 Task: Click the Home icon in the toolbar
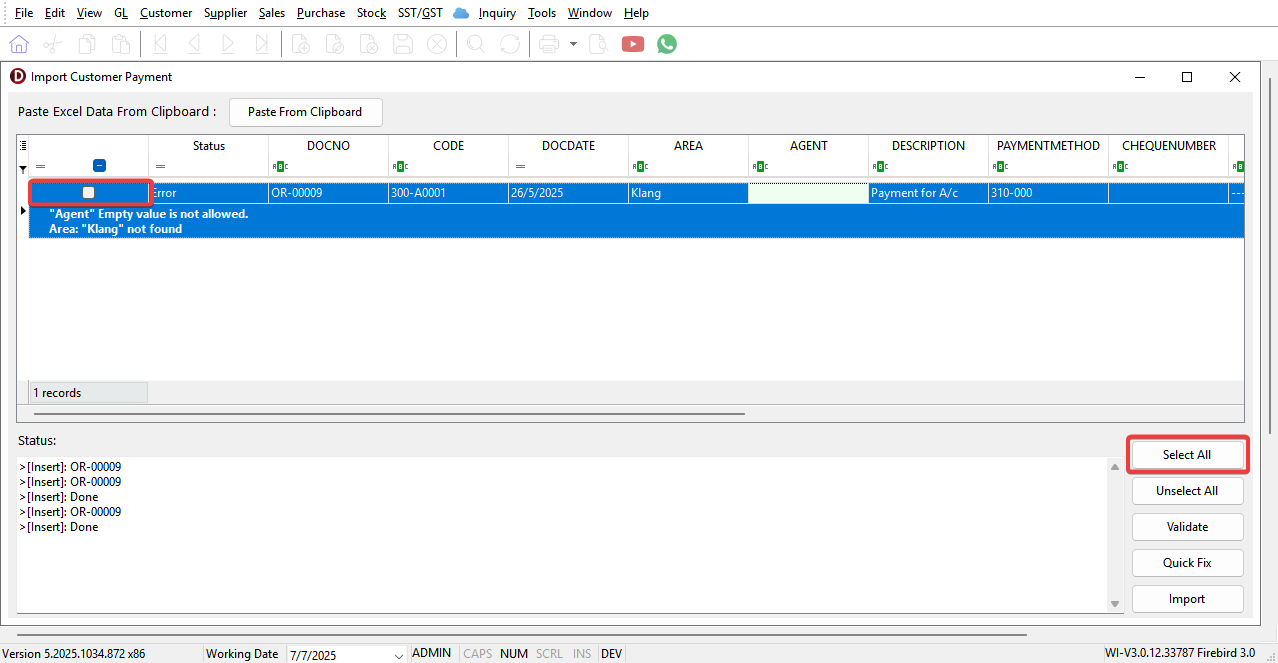(x=19, y=44)
